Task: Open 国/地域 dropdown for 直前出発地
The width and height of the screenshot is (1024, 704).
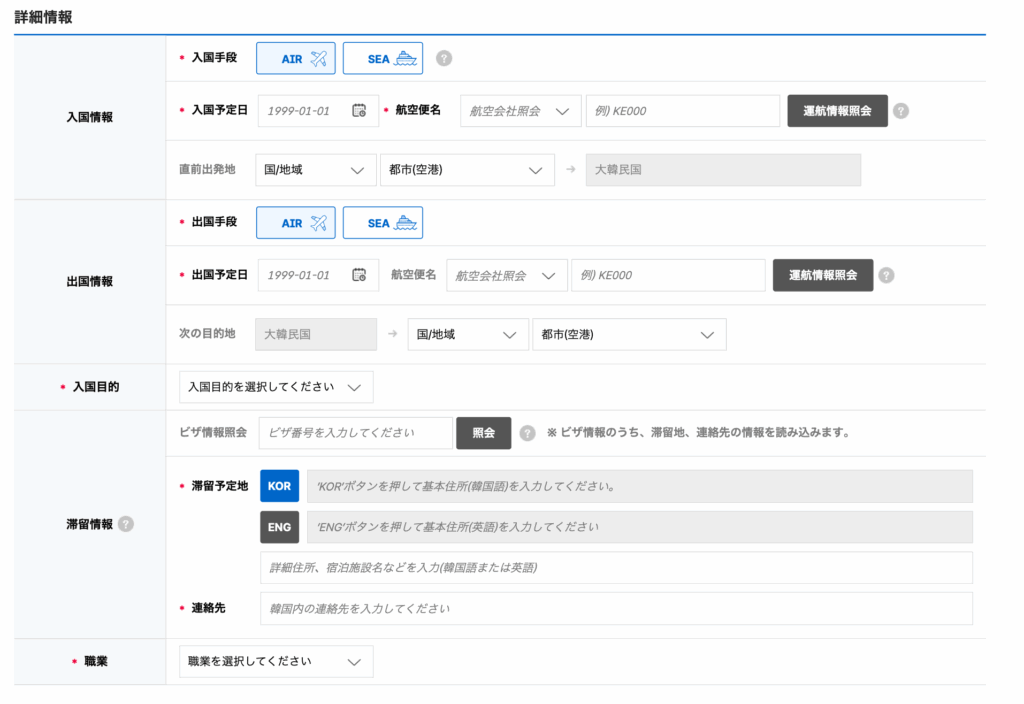Action: tap(315, 170)
